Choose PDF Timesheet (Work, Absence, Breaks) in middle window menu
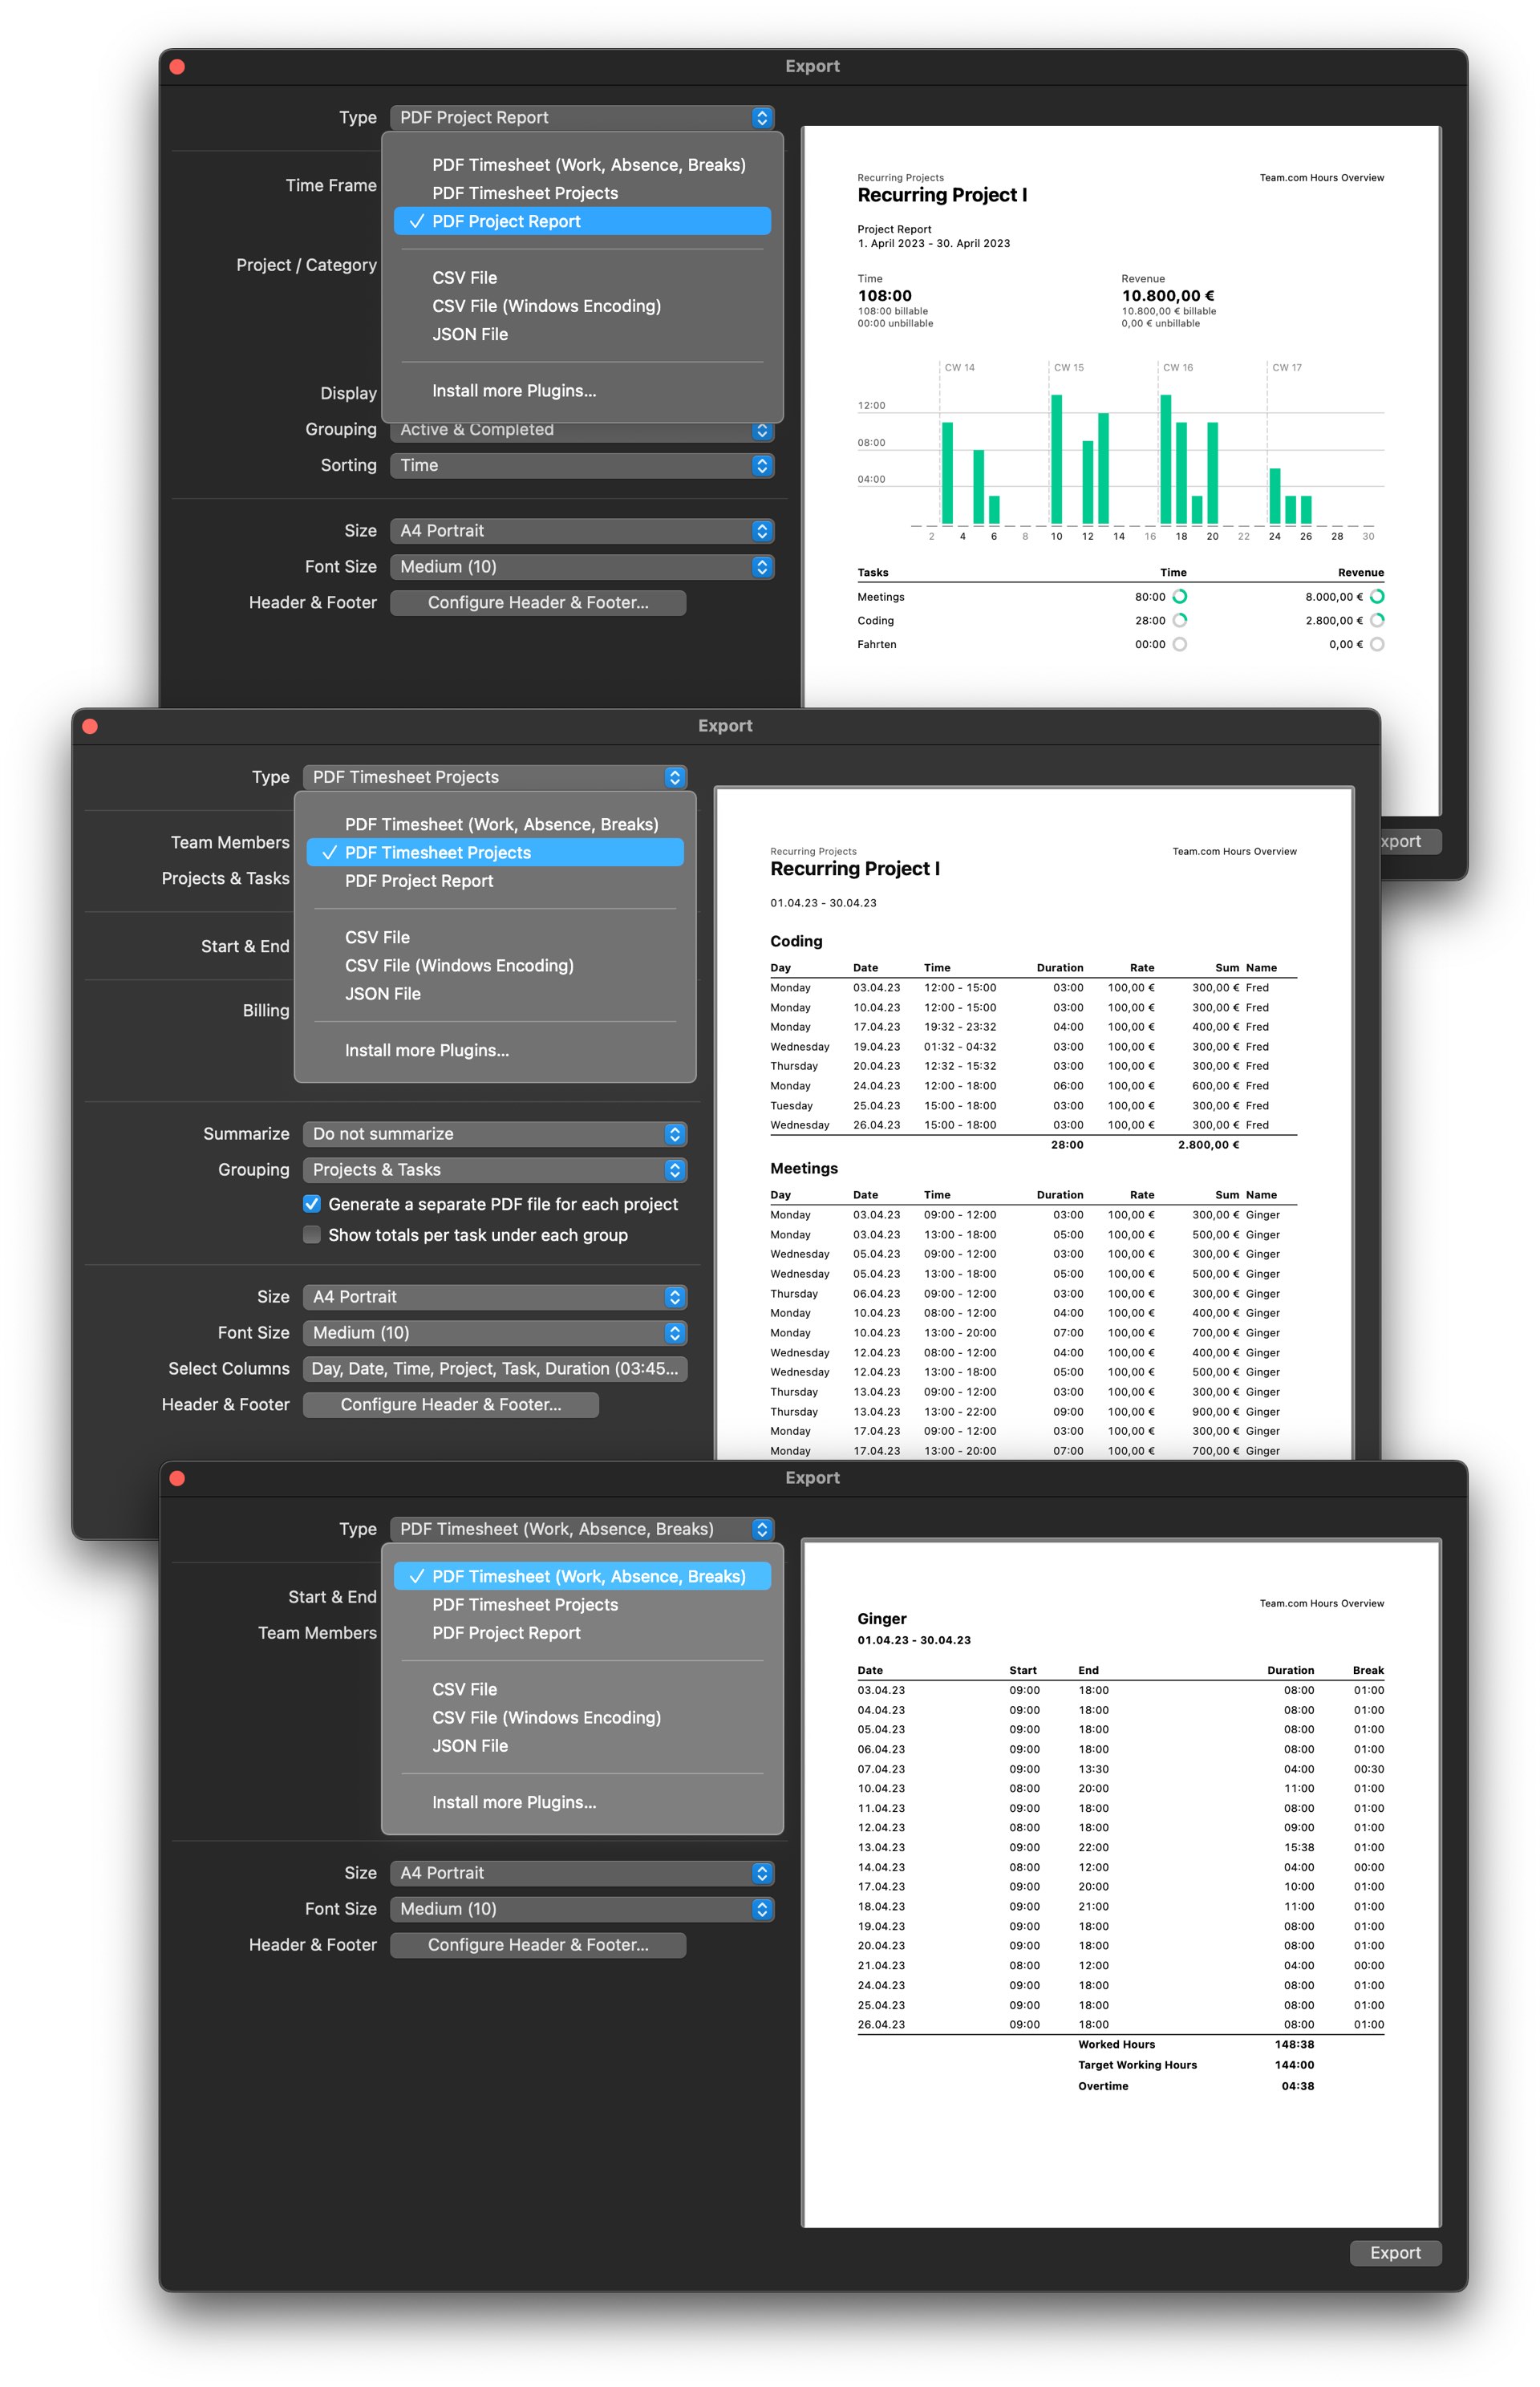This screenshot has height=2387, width=1540. click(495, 825)
